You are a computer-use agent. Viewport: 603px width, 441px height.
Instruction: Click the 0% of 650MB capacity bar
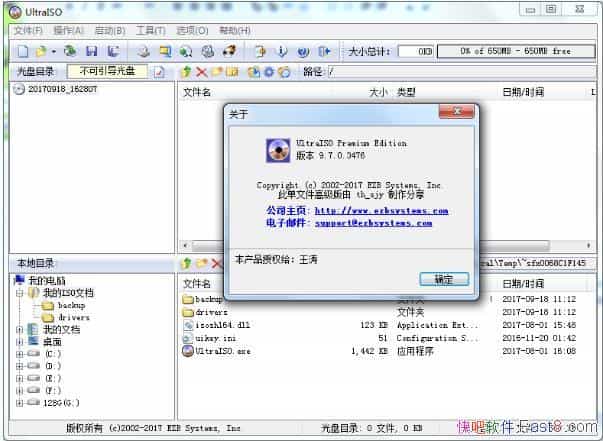pos(516,51)
